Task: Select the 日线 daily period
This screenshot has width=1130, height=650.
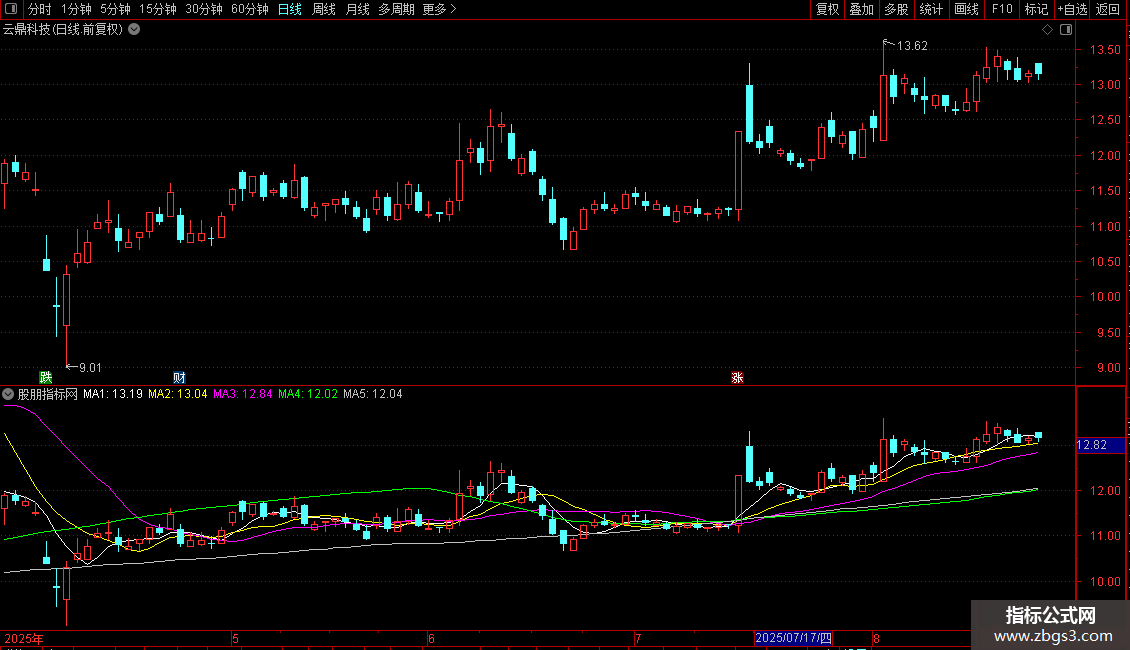Action: [290, 9]
